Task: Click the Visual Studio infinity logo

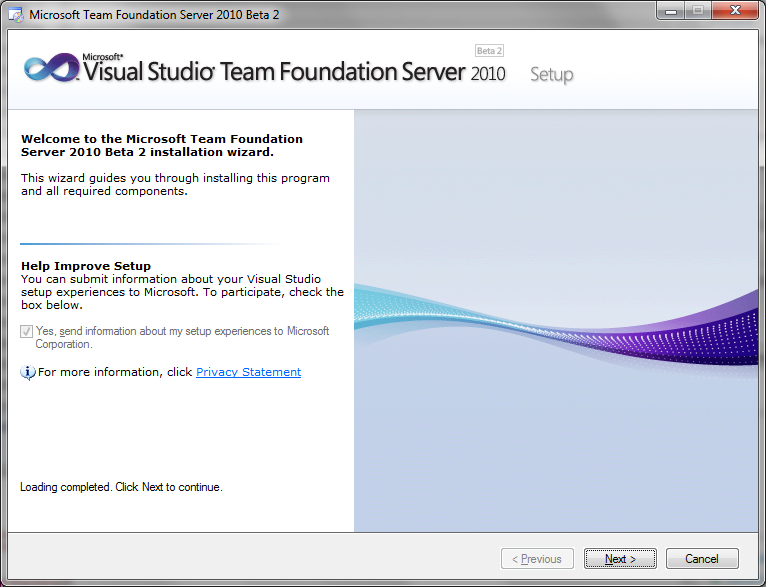Action: 51,68
